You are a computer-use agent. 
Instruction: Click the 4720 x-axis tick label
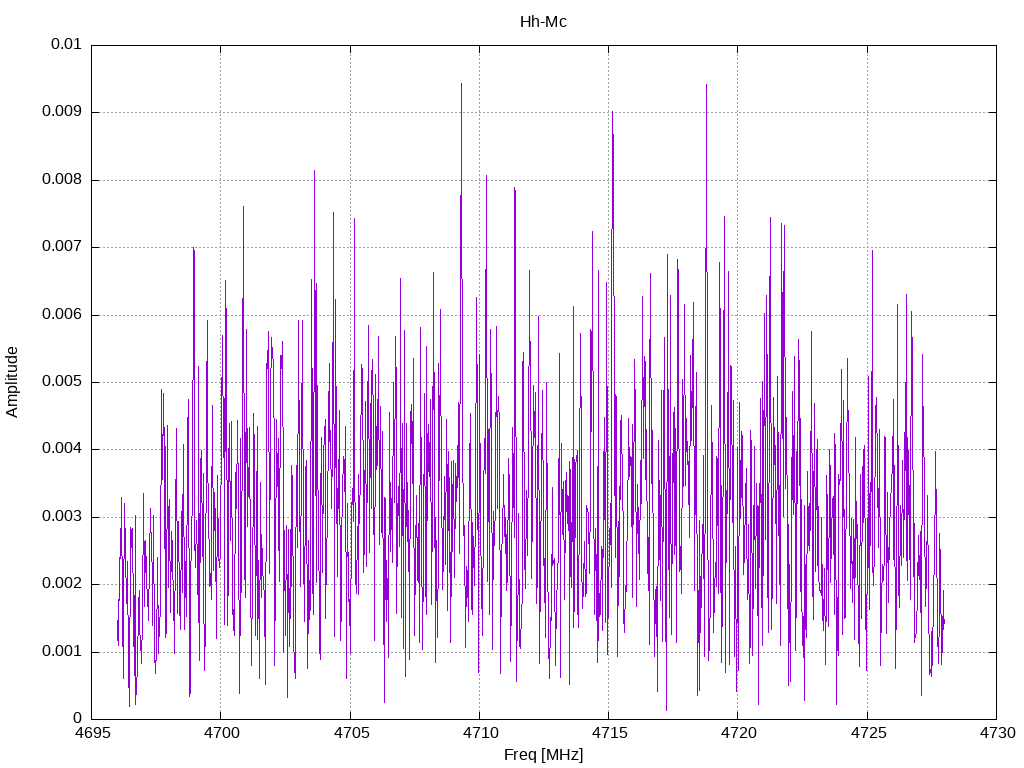click(739, 733)
